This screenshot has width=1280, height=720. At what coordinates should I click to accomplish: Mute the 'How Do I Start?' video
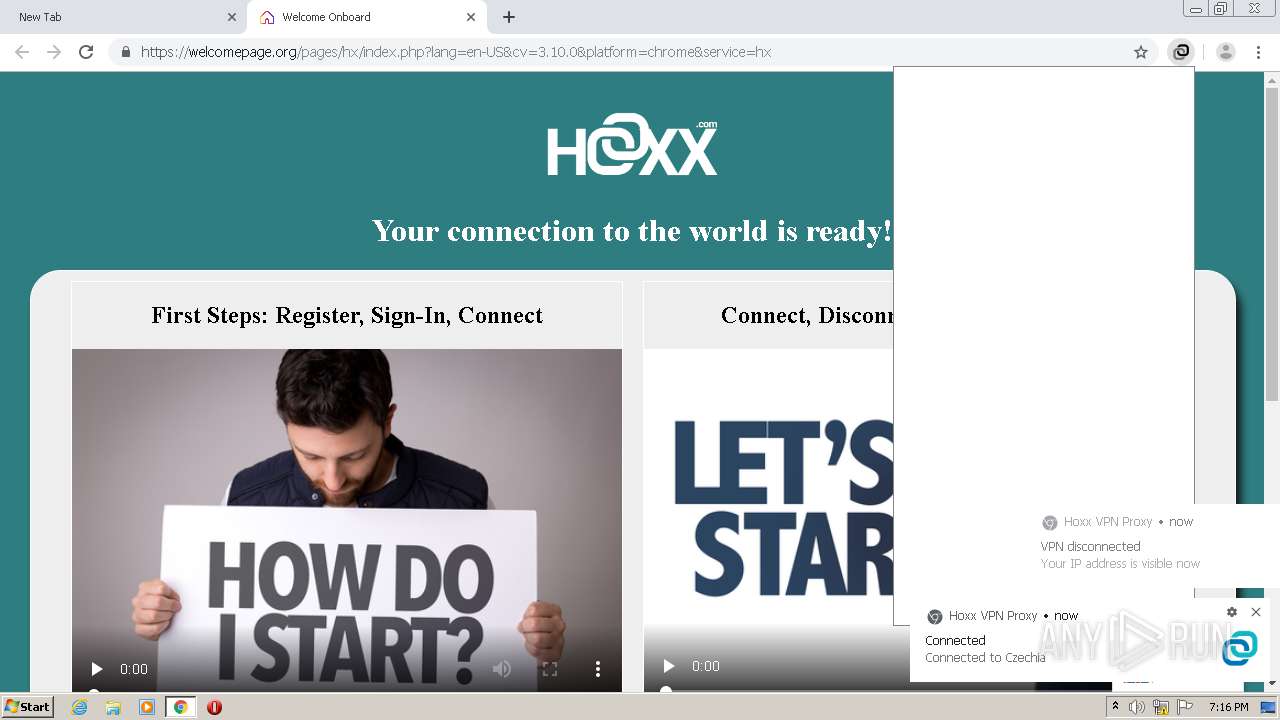click(502, 669)
